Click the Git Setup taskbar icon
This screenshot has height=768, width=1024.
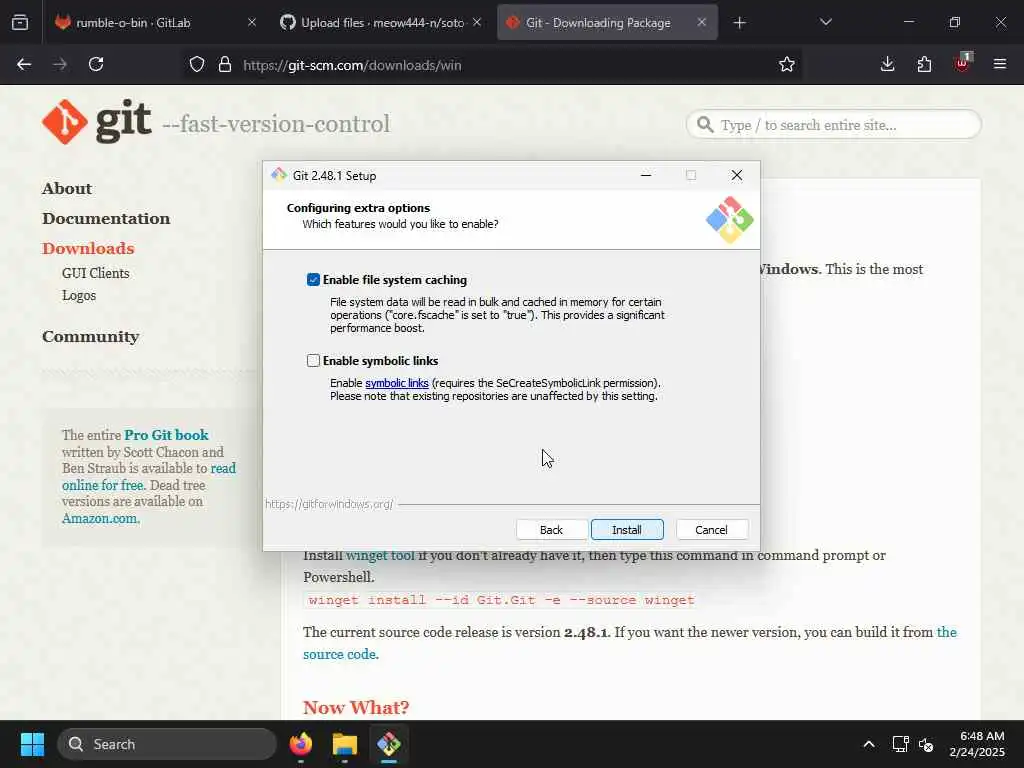(389, 744)
